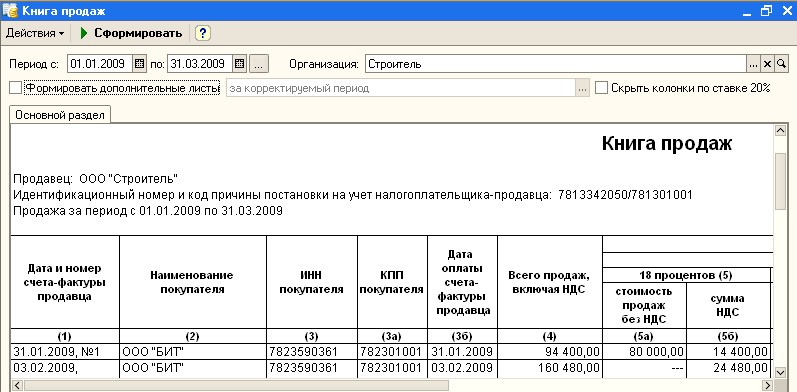797x392 pixels.
Task: Click the horizontal scrollbar right arrow
Action: point(768,385)
